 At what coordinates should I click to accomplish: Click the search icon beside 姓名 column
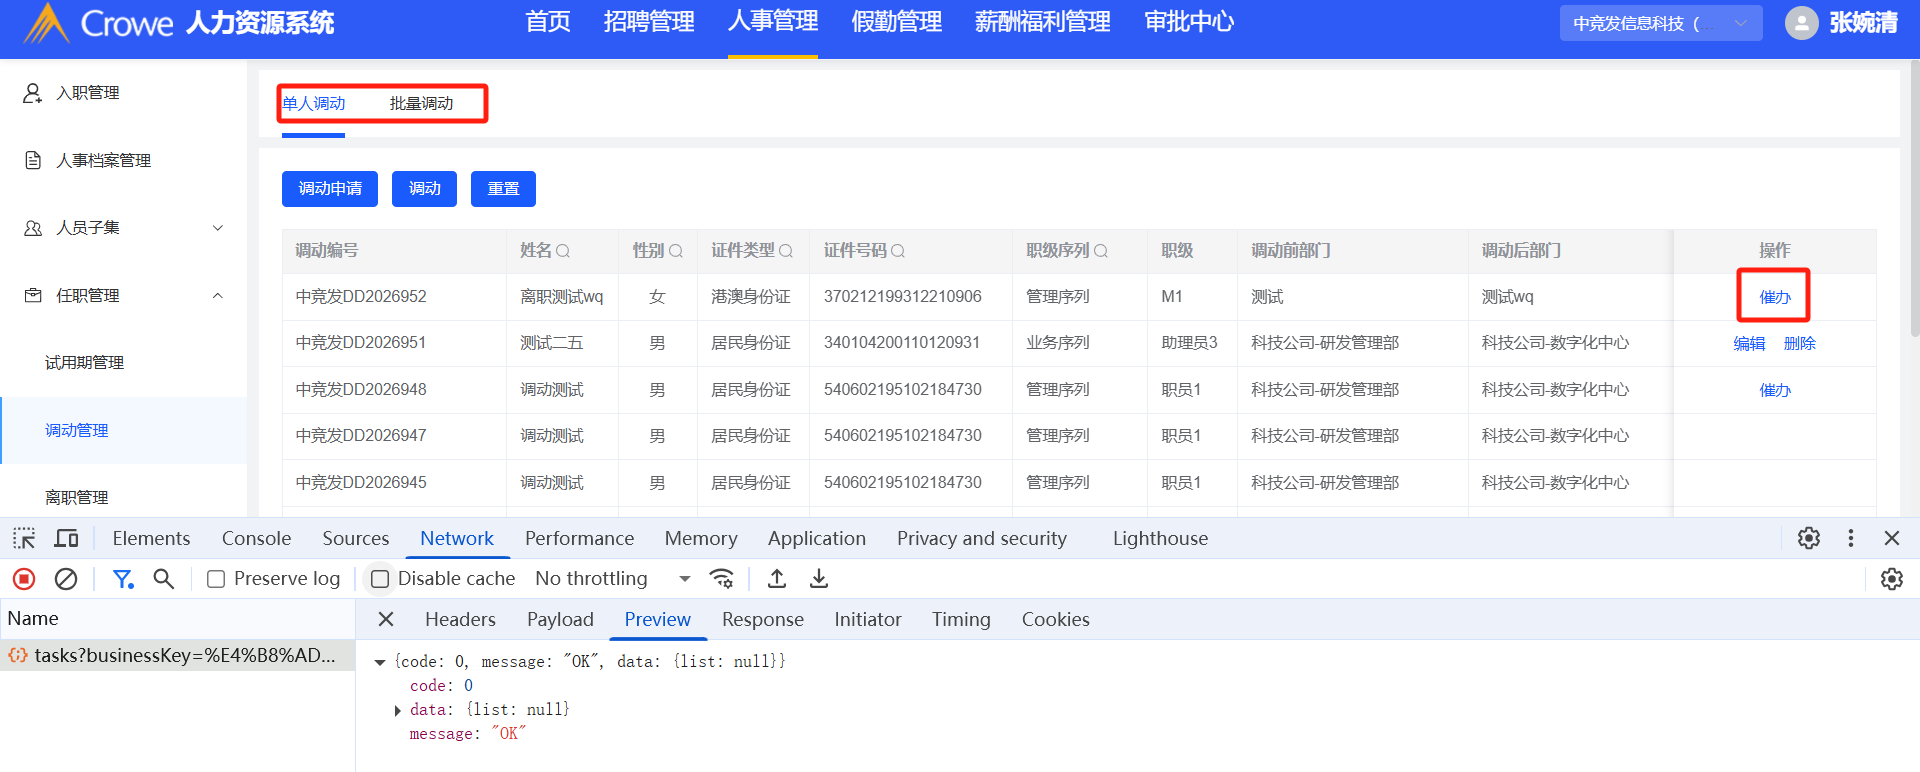tap(563, 251)
